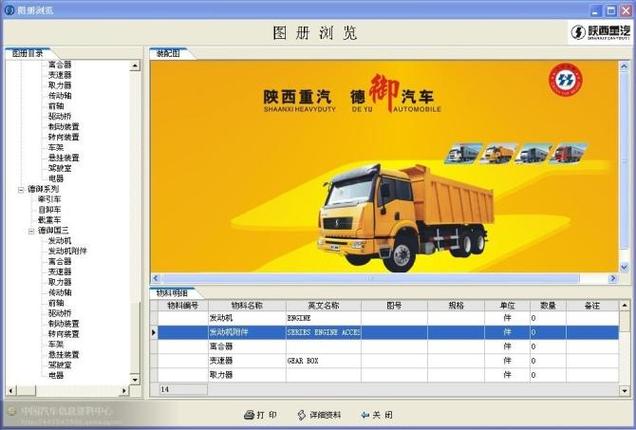Switch to the 图册目录 tab
The height and width of the screenshot is (430, 636).
(28, 54)
